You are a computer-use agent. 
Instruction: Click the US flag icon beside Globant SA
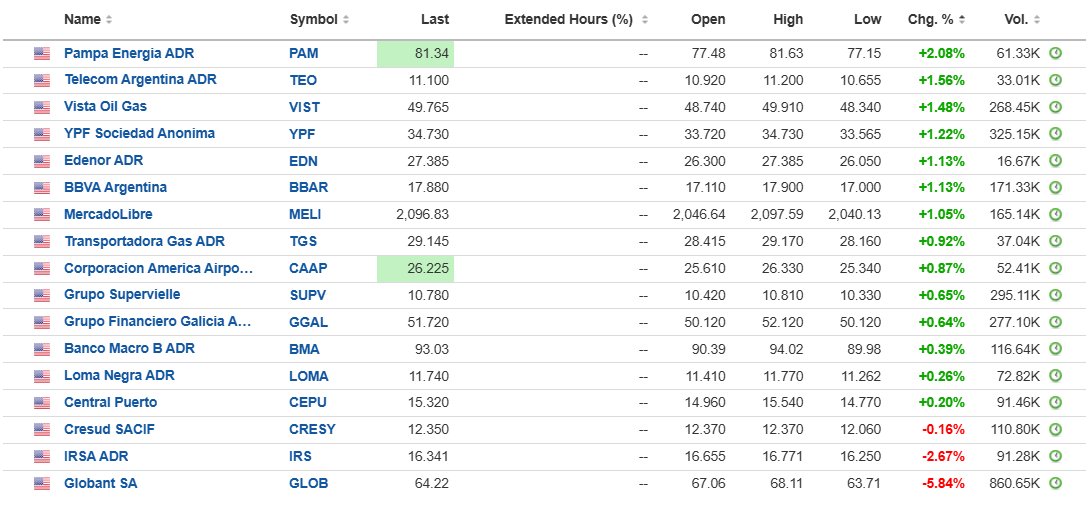[42, 484]
